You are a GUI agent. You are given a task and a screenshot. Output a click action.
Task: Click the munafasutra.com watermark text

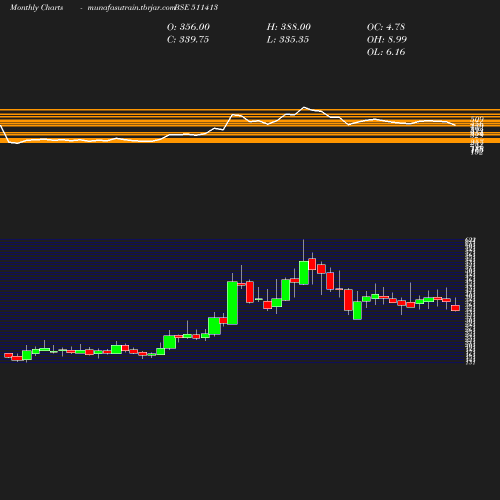click(x=131, y=7)
